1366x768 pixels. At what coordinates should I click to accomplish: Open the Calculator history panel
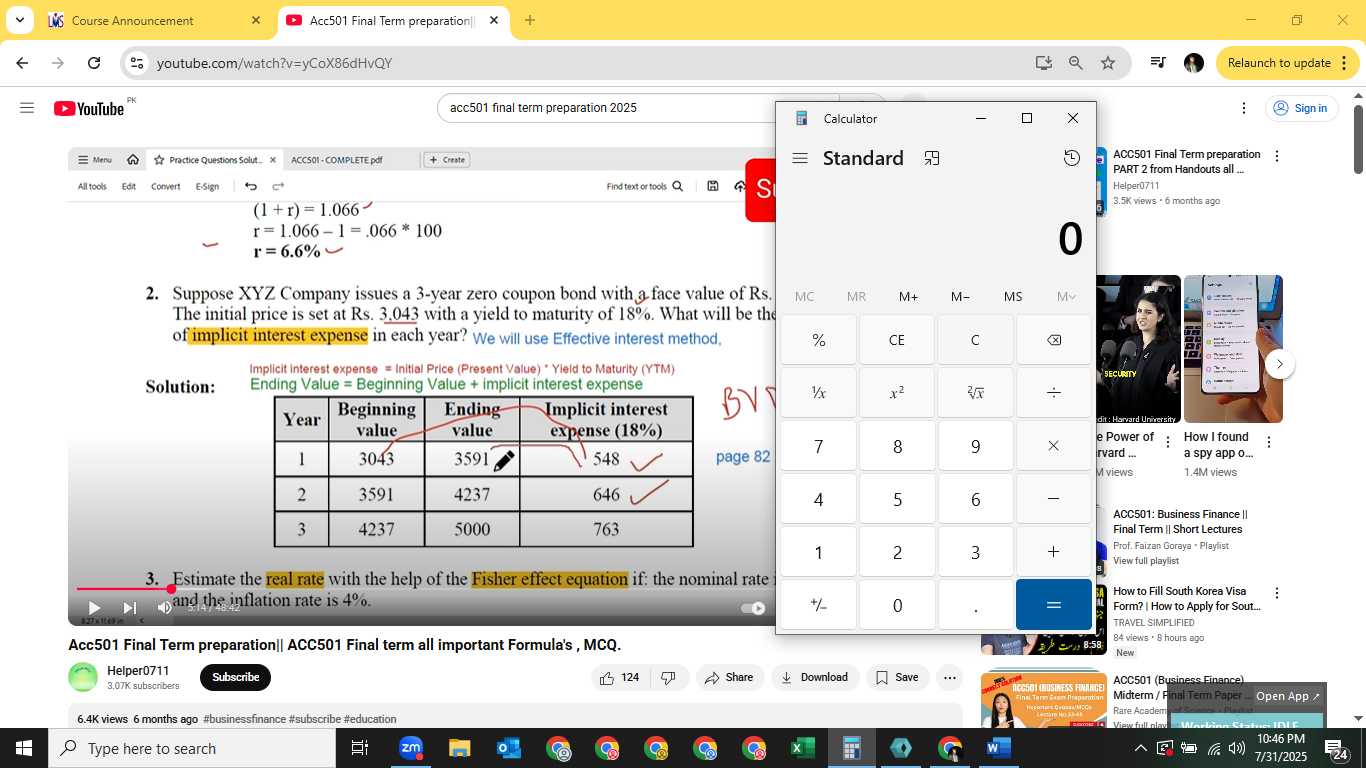1072,158
